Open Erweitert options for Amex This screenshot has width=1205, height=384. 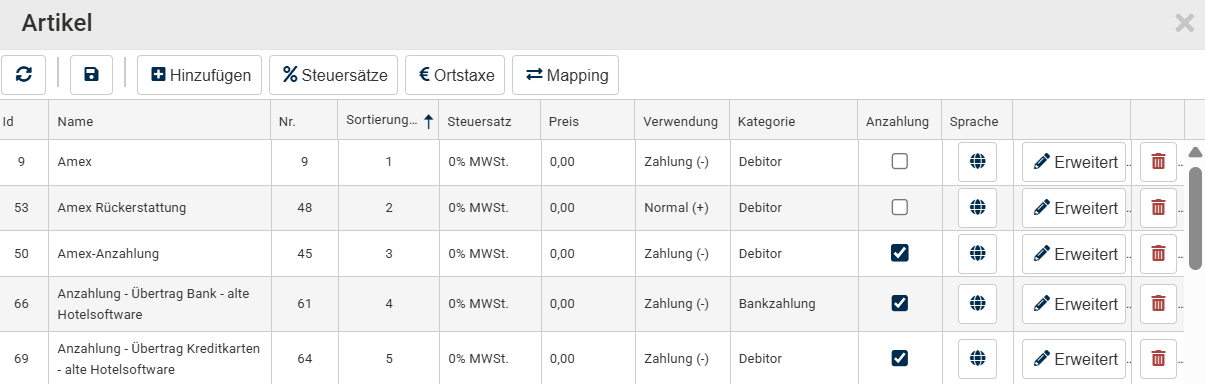coord(1074,162)
